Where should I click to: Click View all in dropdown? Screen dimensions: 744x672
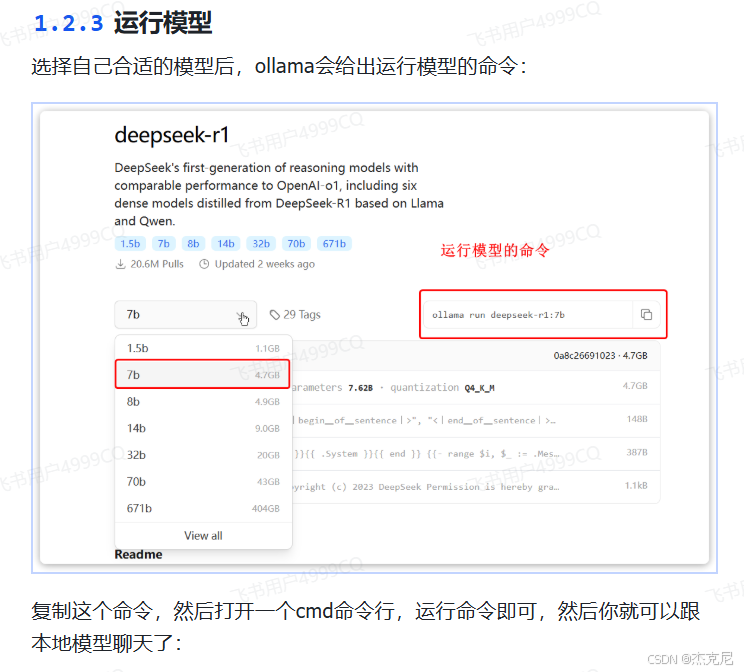point(203,535)
